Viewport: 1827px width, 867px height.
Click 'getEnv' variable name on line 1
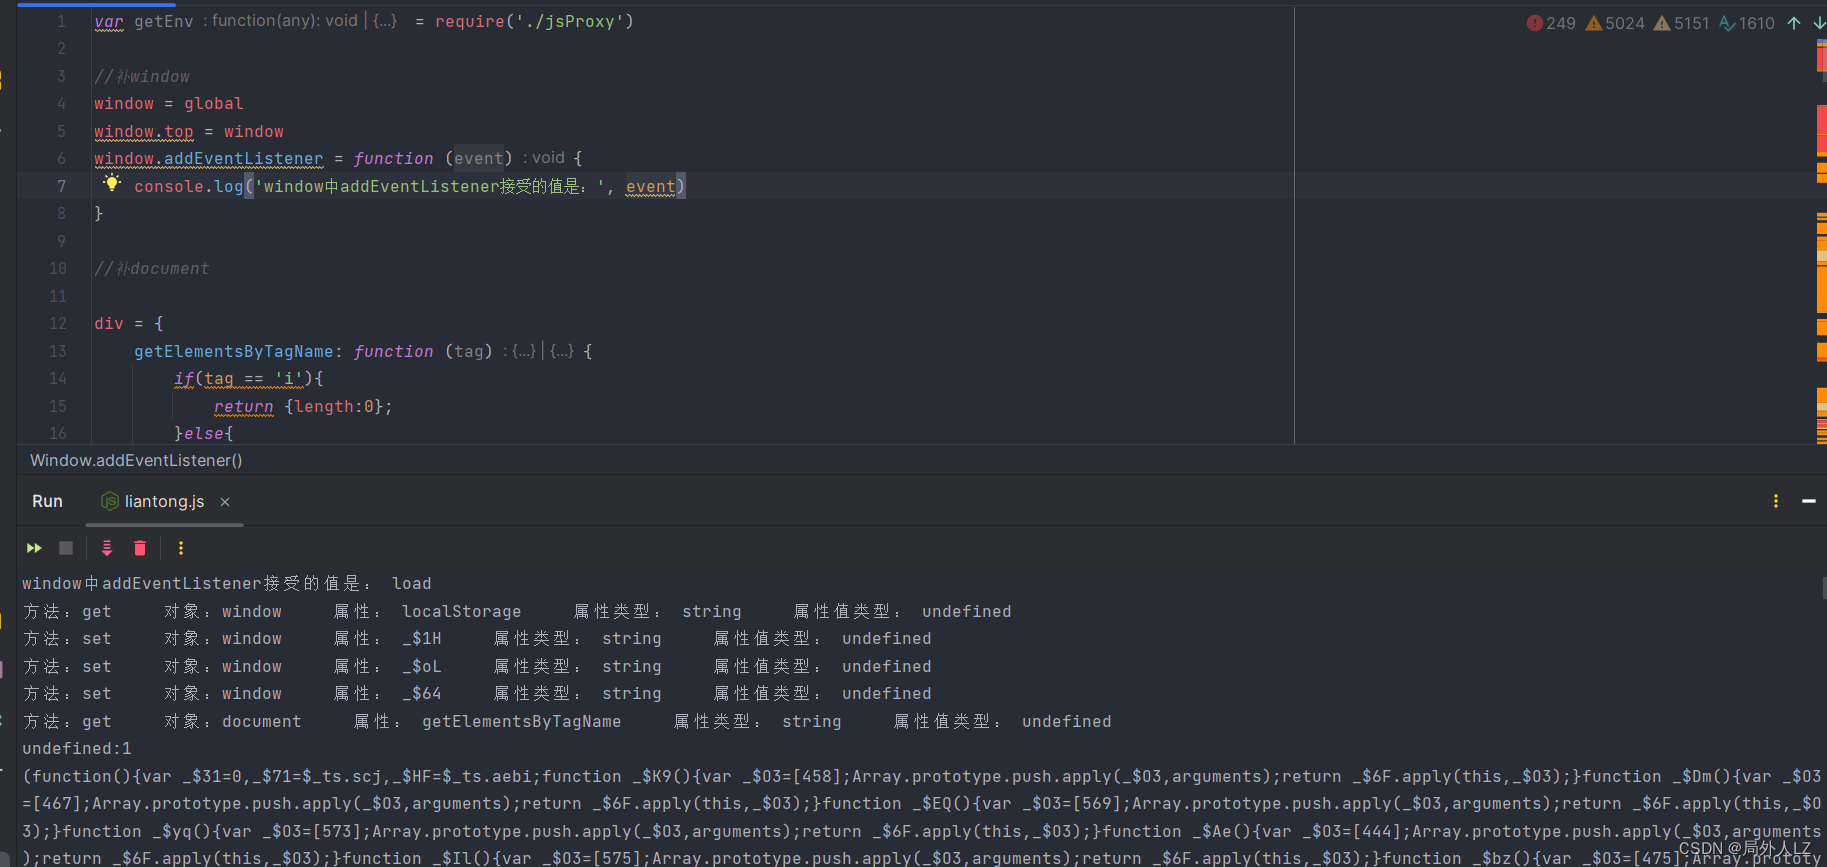(164, 21)
